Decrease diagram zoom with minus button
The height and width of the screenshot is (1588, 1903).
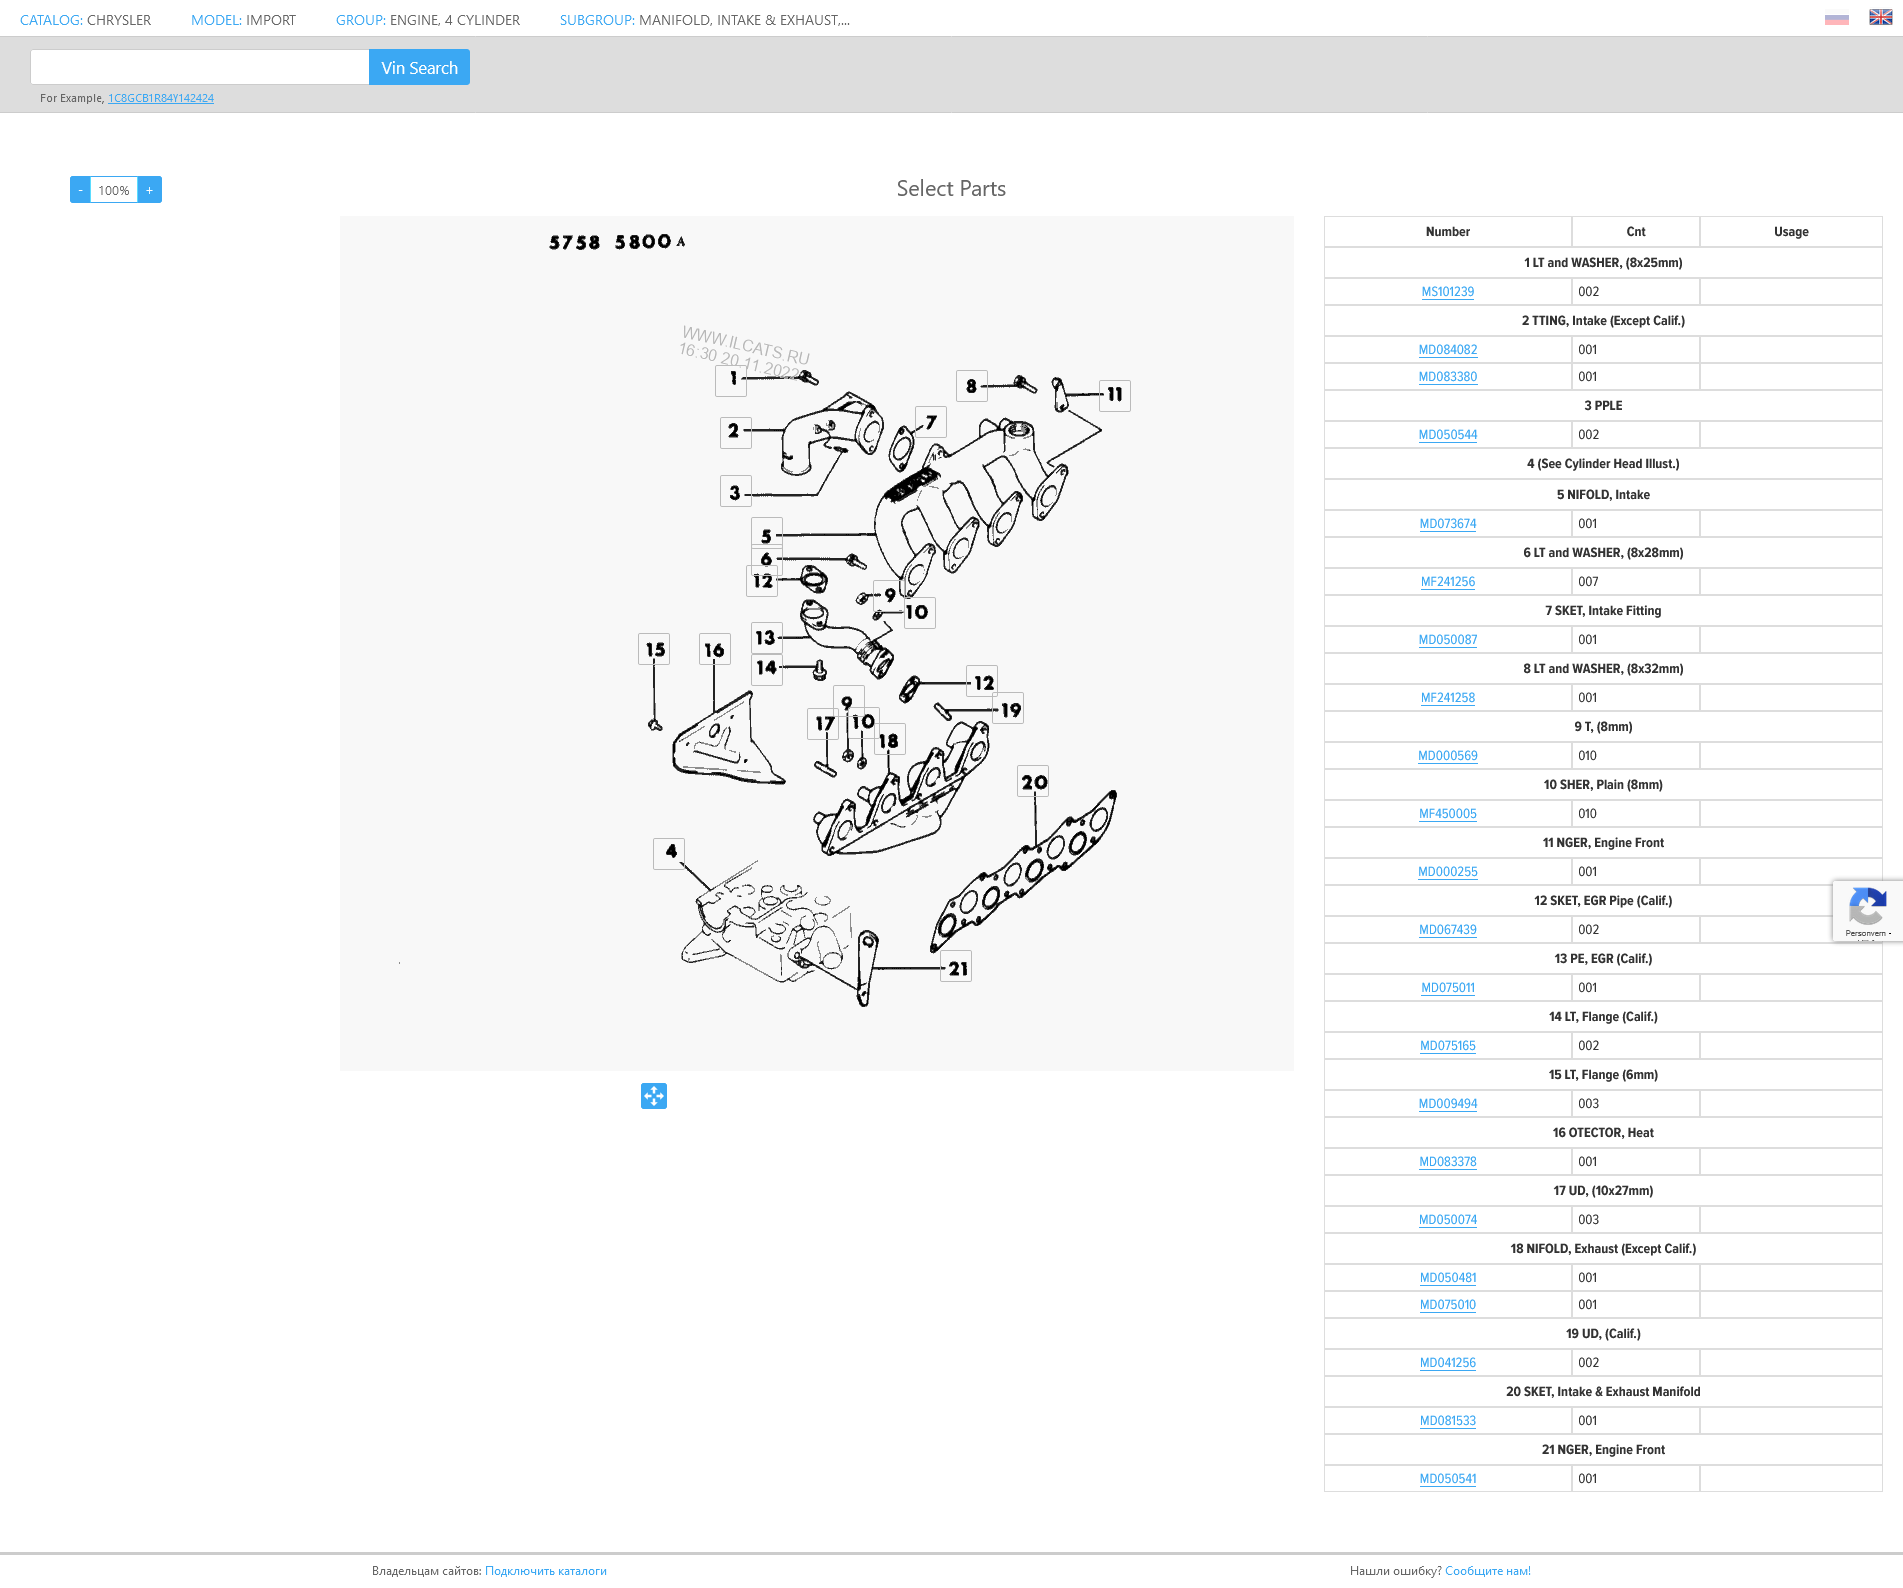point(80,190)
